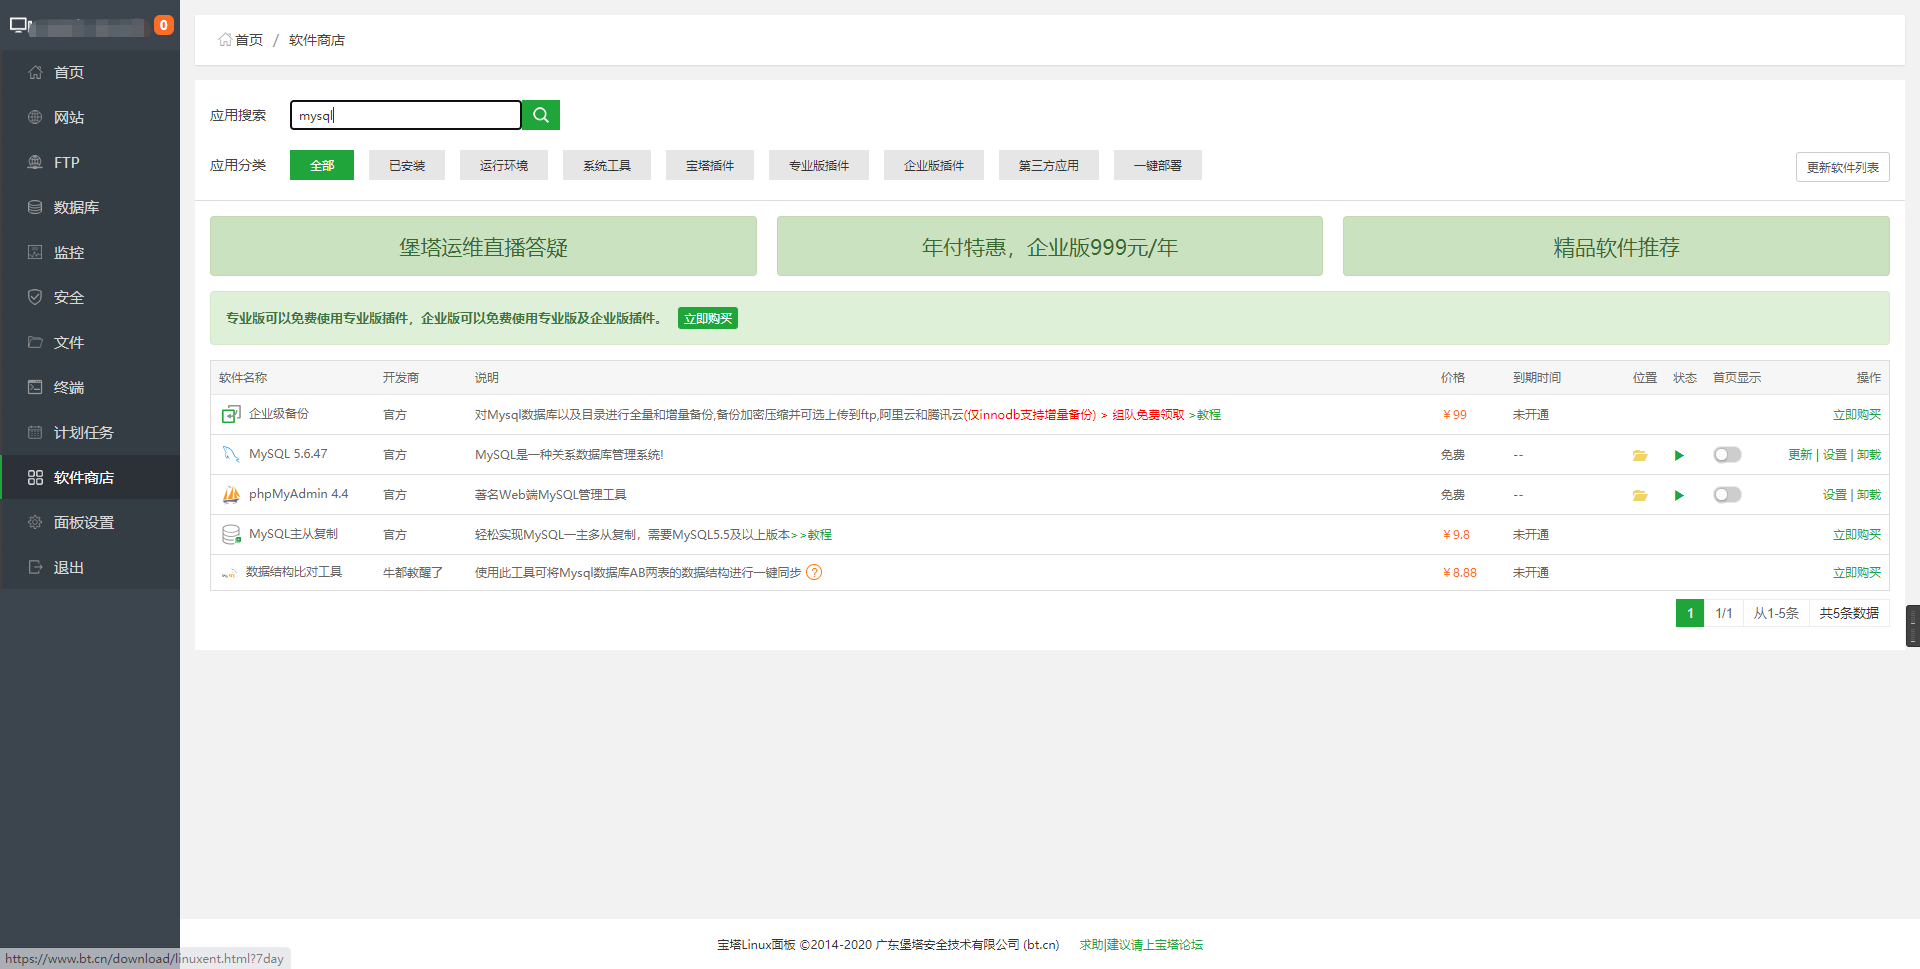The width and height of the screenshot is (1920, 969).
Task: Click 卸载 for MySQL 5.6.47
Action: (1869, 455)
